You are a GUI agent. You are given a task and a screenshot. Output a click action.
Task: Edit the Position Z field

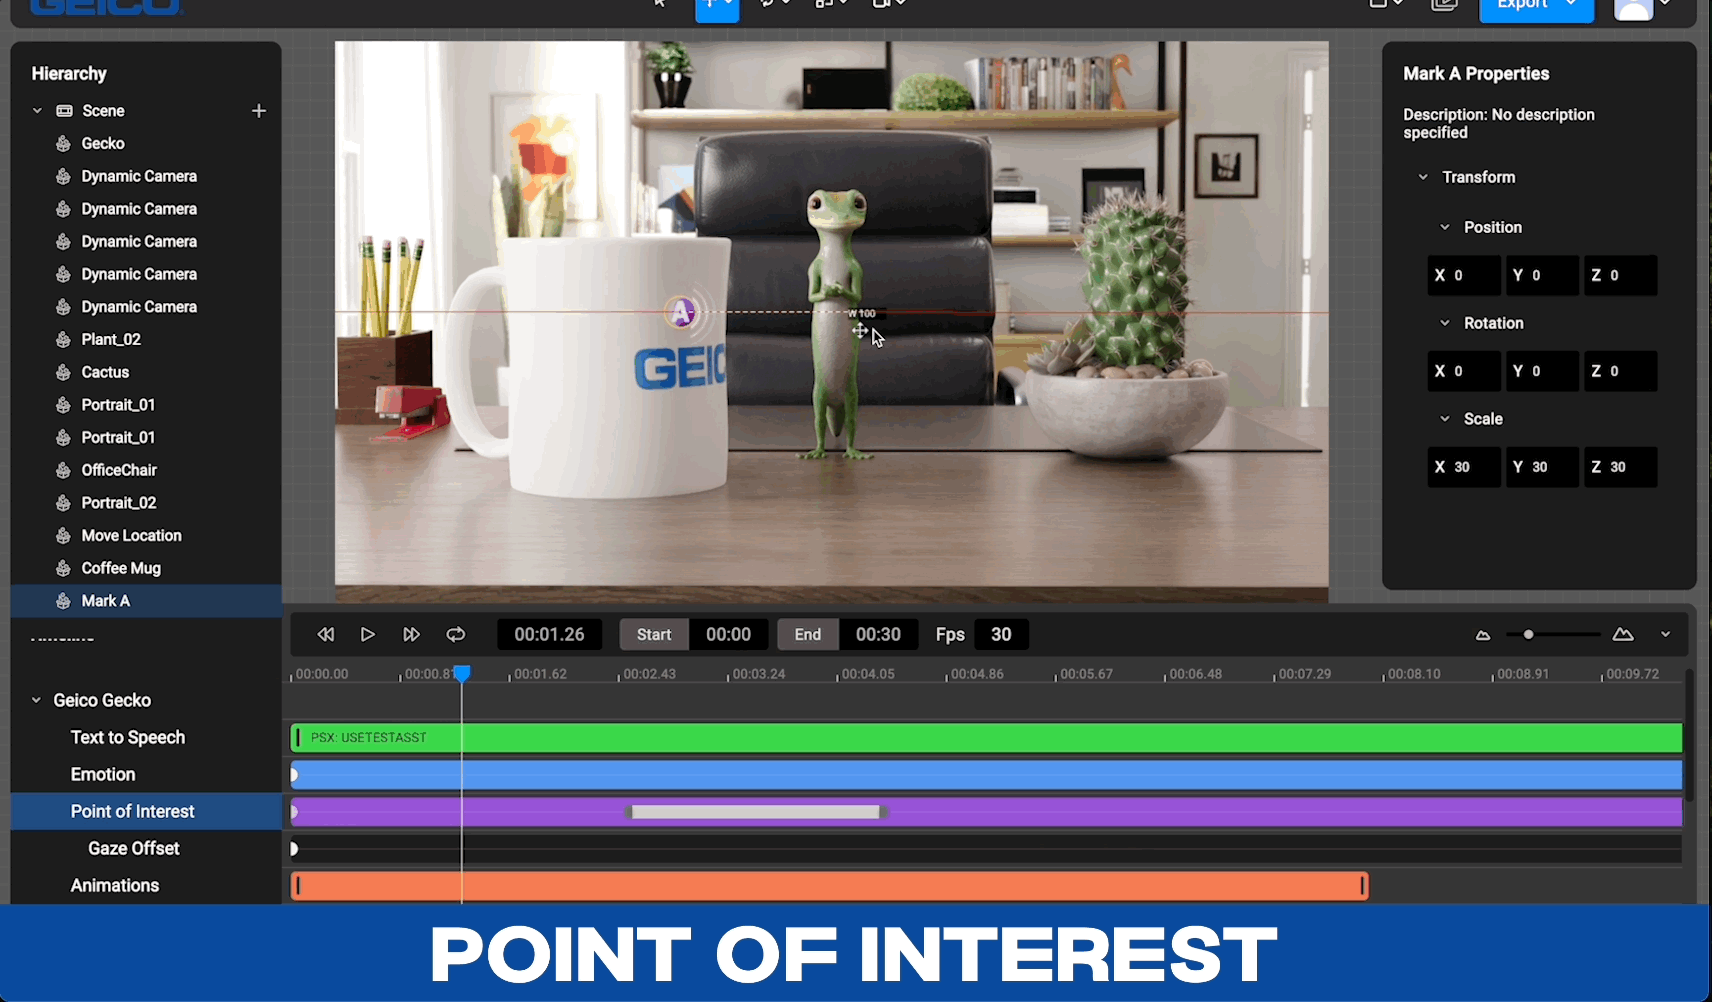pyautogui.click(x=1620, y=275)
